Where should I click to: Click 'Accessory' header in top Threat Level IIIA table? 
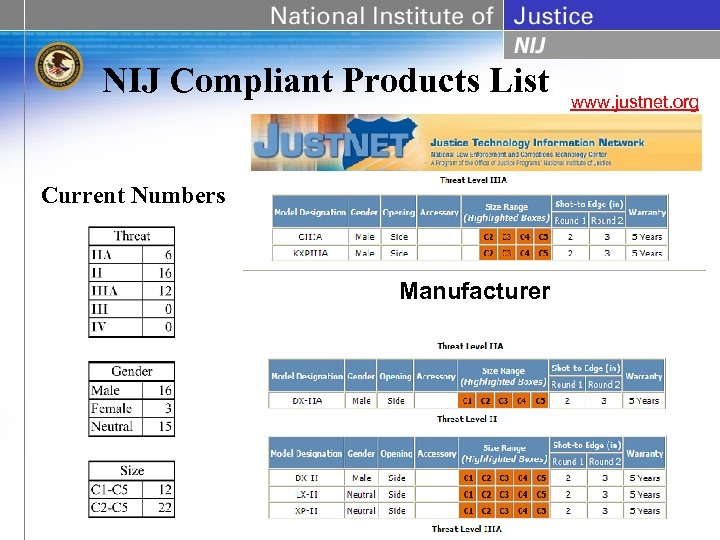pos(439,212)
